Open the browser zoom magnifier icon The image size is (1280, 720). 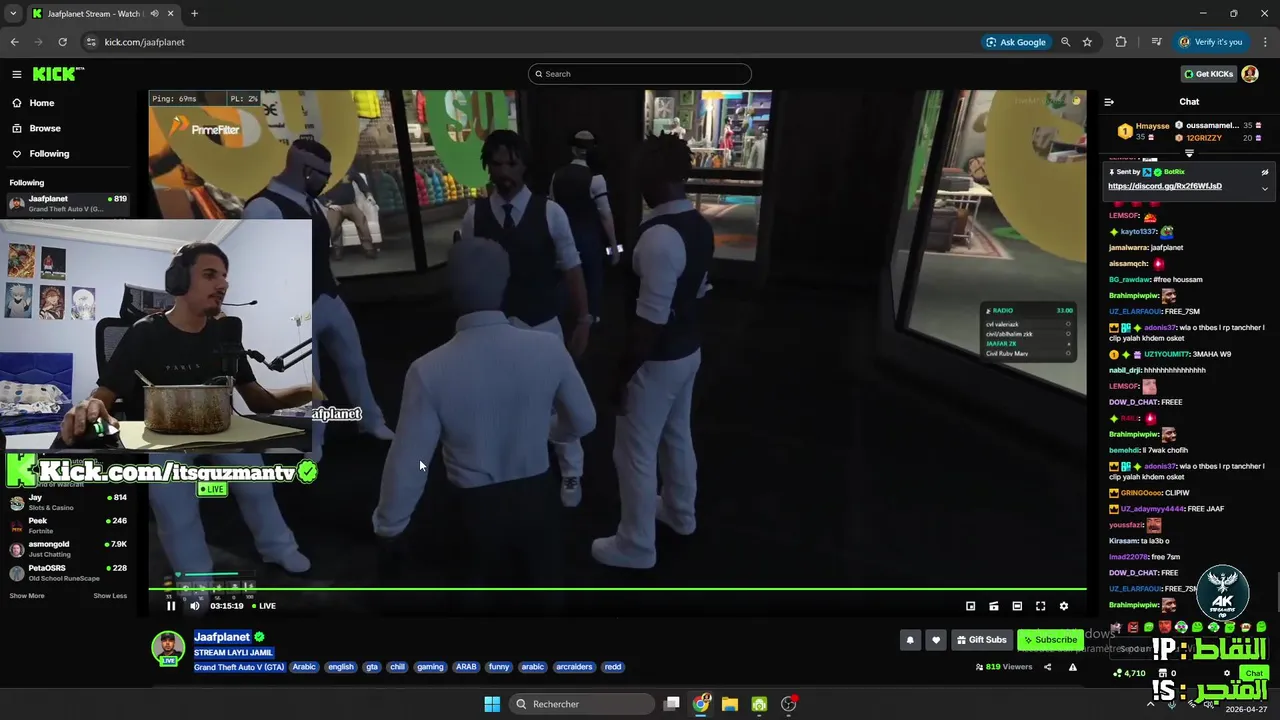point(1065,42)
